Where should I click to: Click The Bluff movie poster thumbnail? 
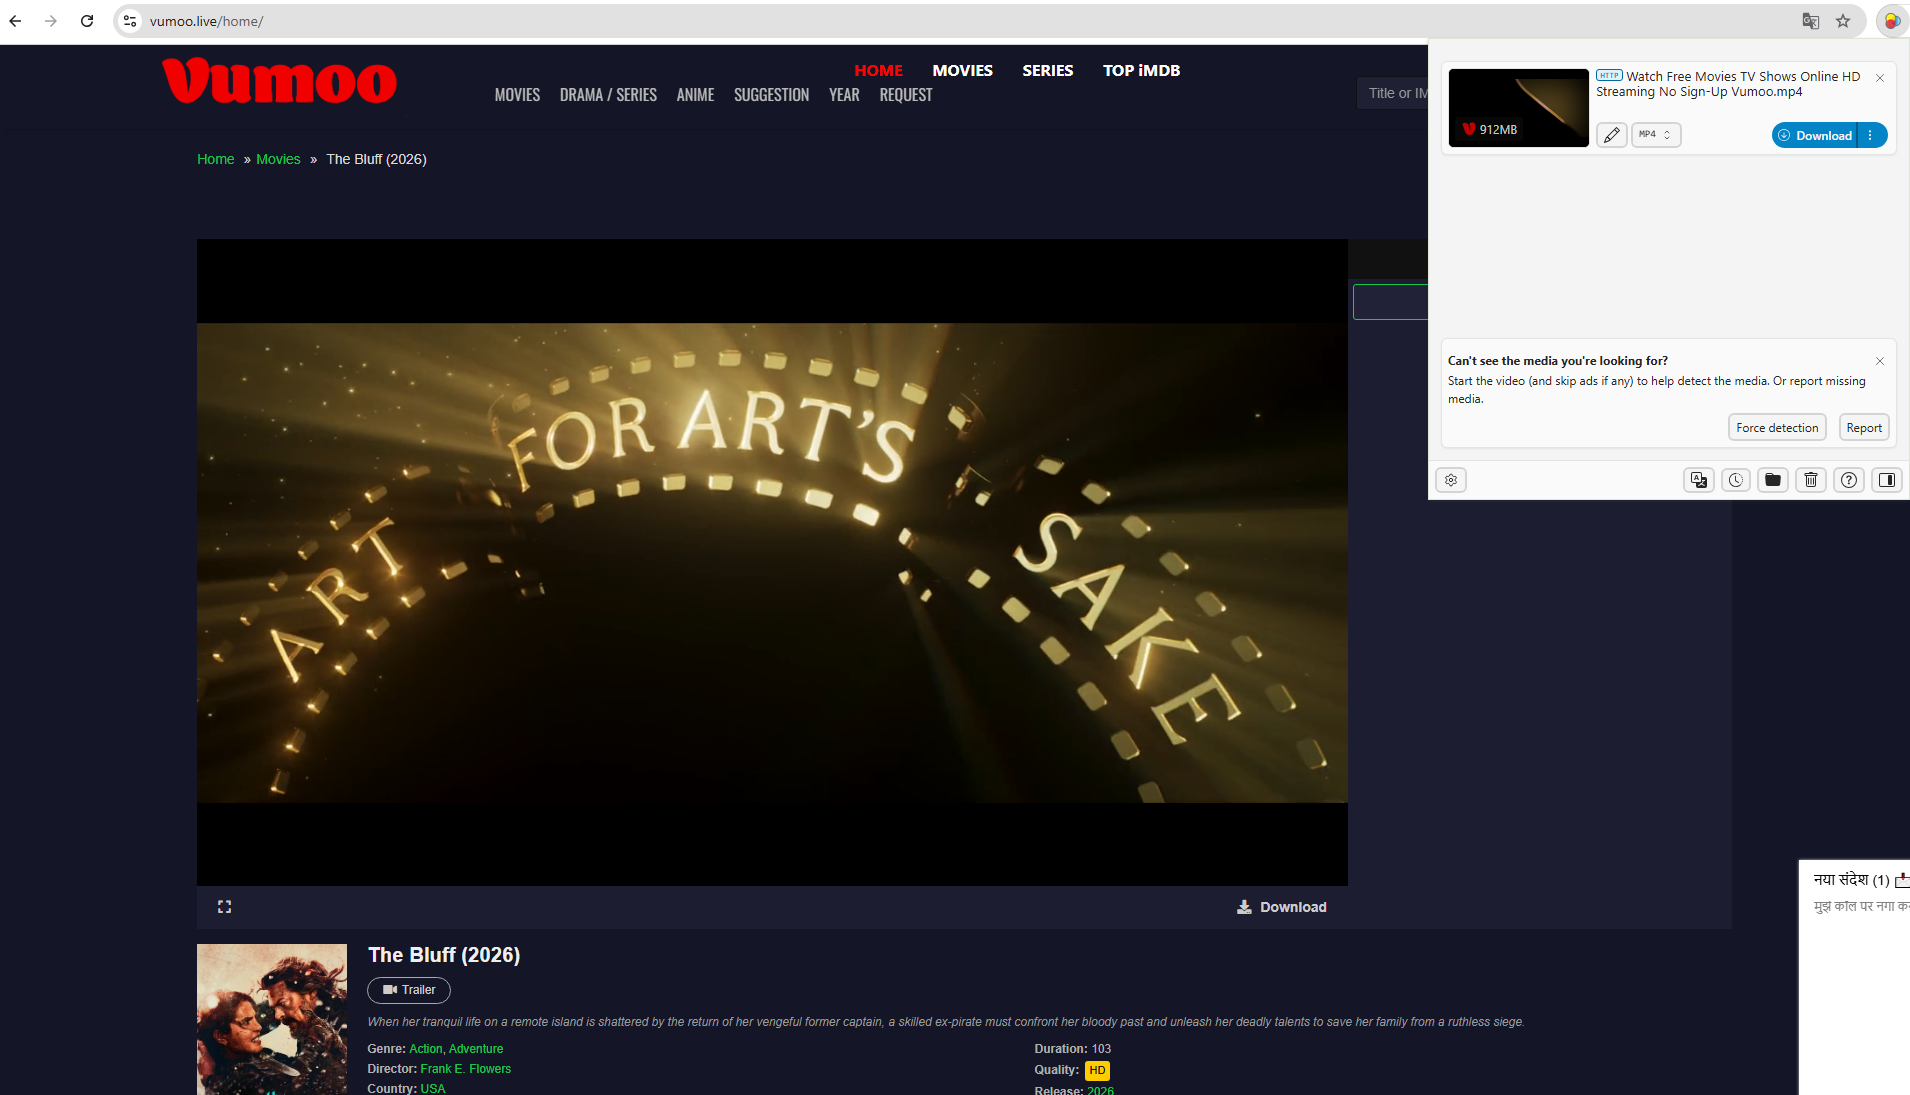click(272, 1018)
